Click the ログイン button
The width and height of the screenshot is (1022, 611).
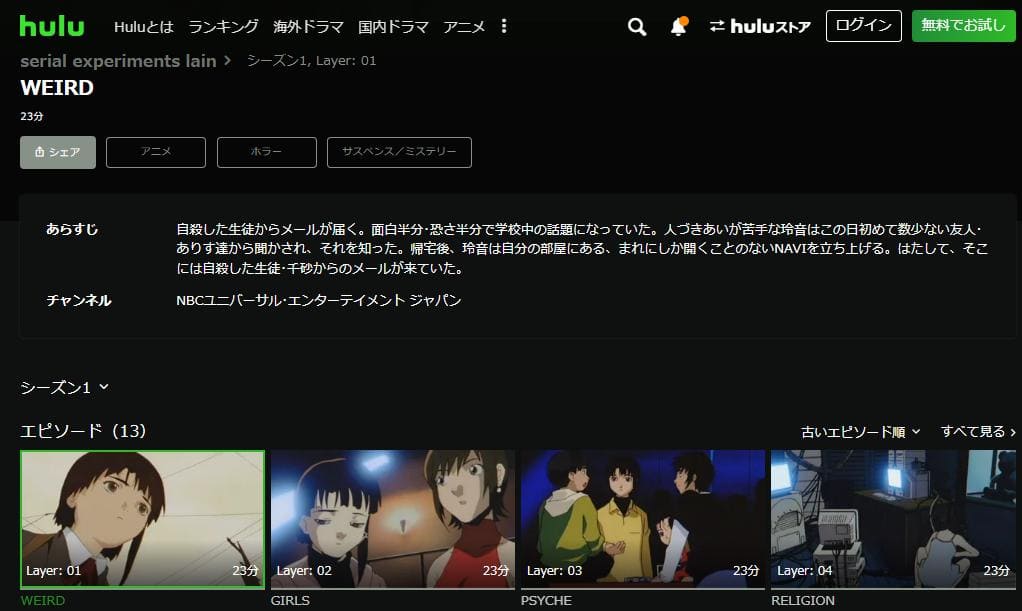[864, 26]
